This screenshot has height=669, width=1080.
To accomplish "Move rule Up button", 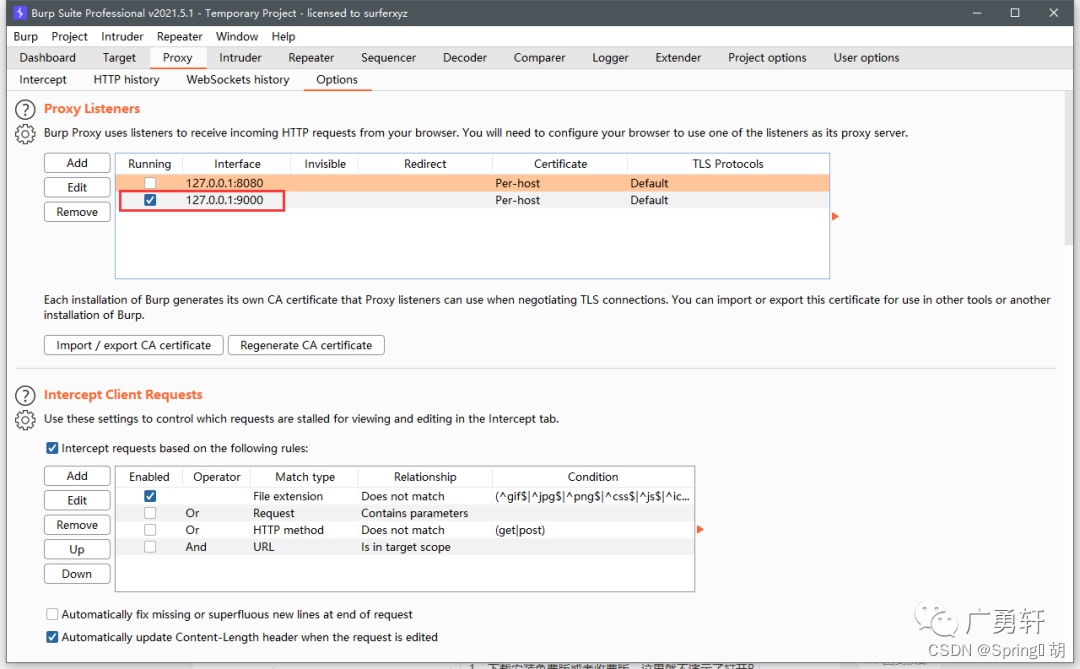I will 77,549.
